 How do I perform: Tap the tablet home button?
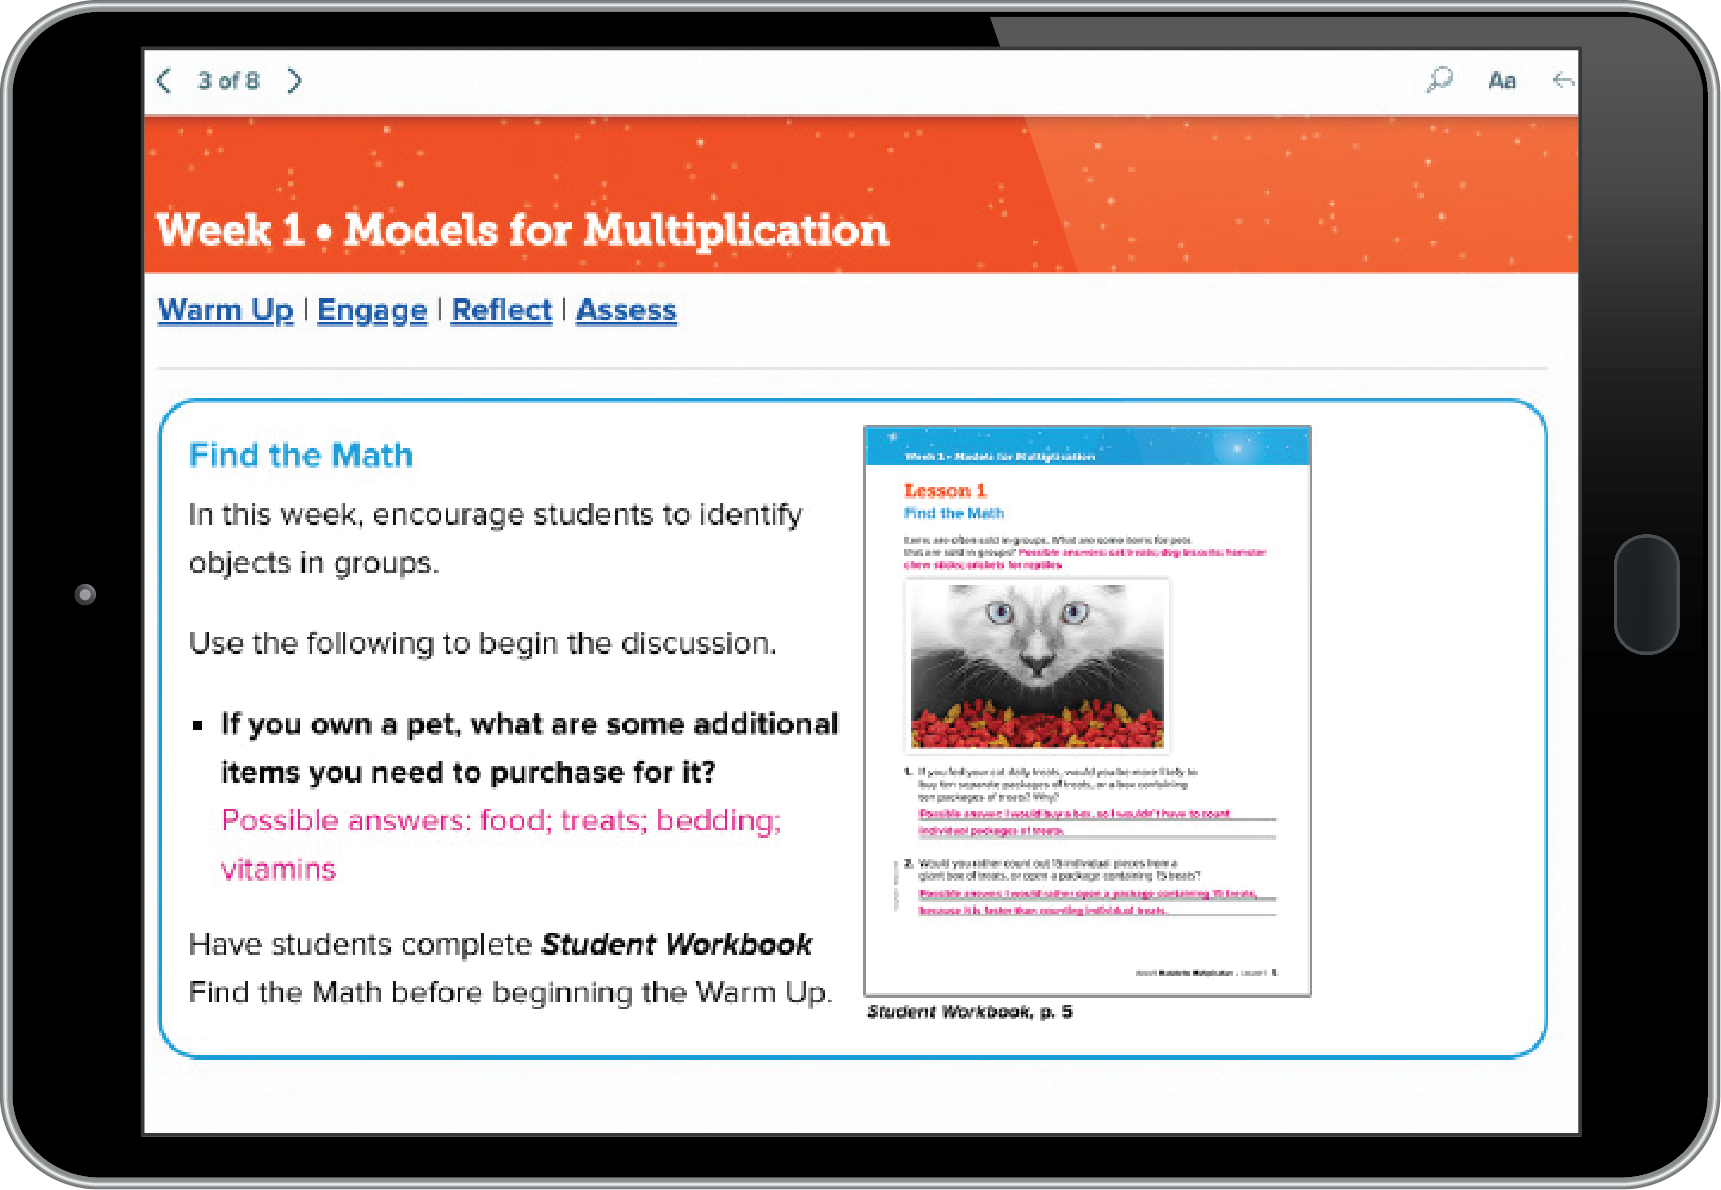[1646, 594]
